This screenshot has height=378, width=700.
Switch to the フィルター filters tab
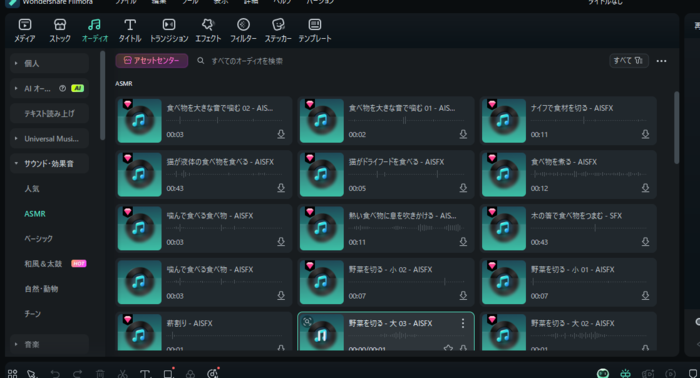pos(243,30)
